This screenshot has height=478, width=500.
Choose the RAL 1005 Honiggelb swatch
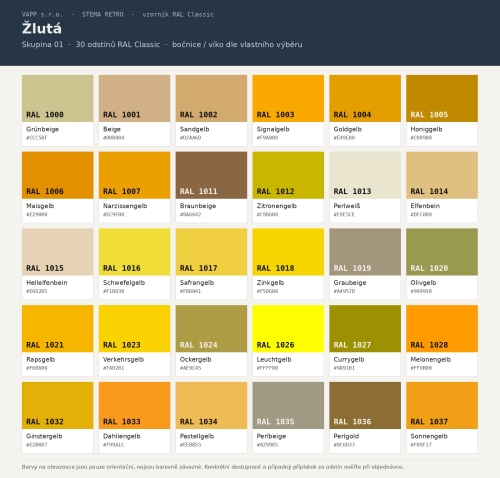pyautogui.click(x=442, y=110)
